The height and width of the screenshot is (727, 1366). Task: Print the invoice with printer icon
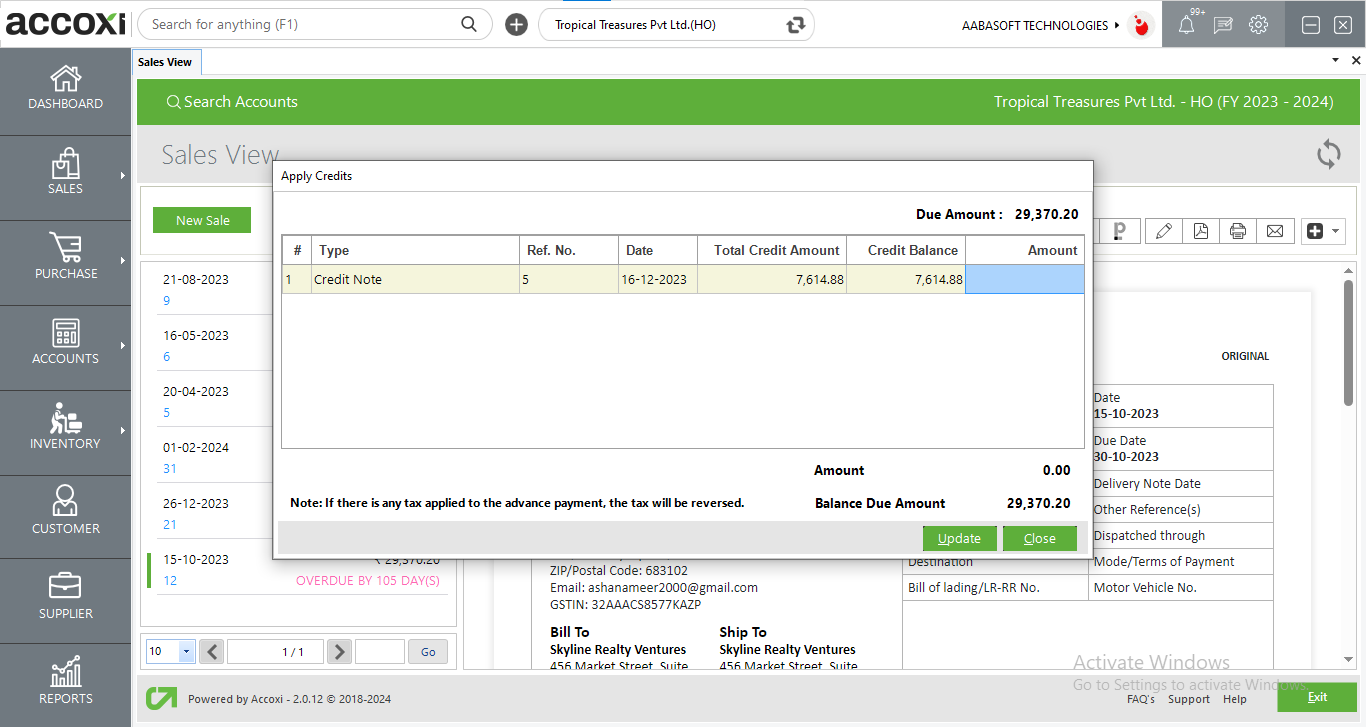(x=1238, y=231)
